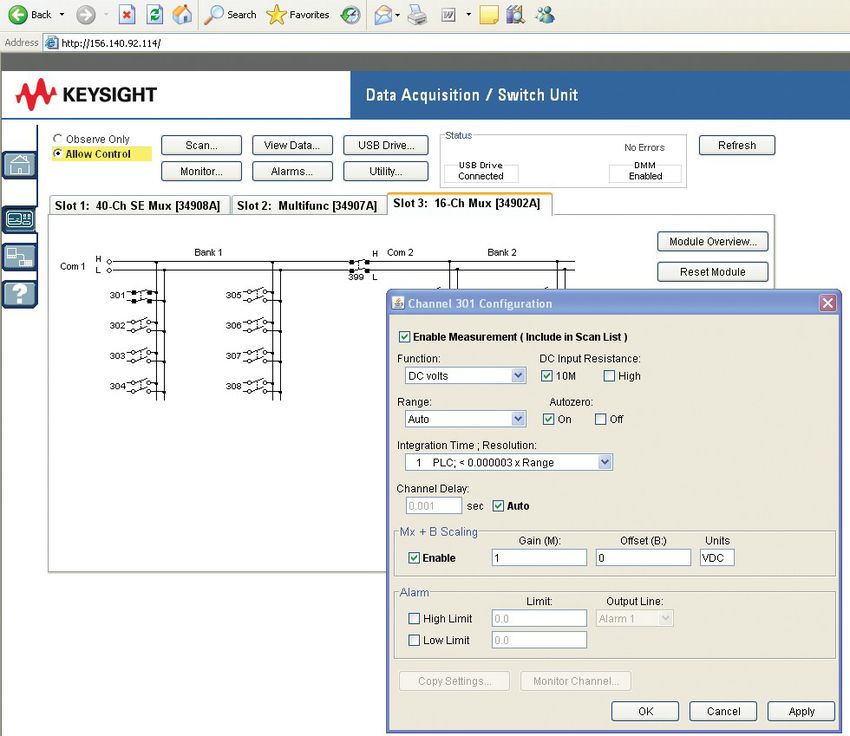
Task: Check the Low Limit alarm checkbox
Action: tap(414, 640)
